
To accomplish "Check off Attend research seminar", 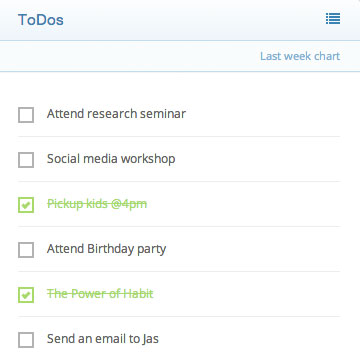I will tap(26, 115).
